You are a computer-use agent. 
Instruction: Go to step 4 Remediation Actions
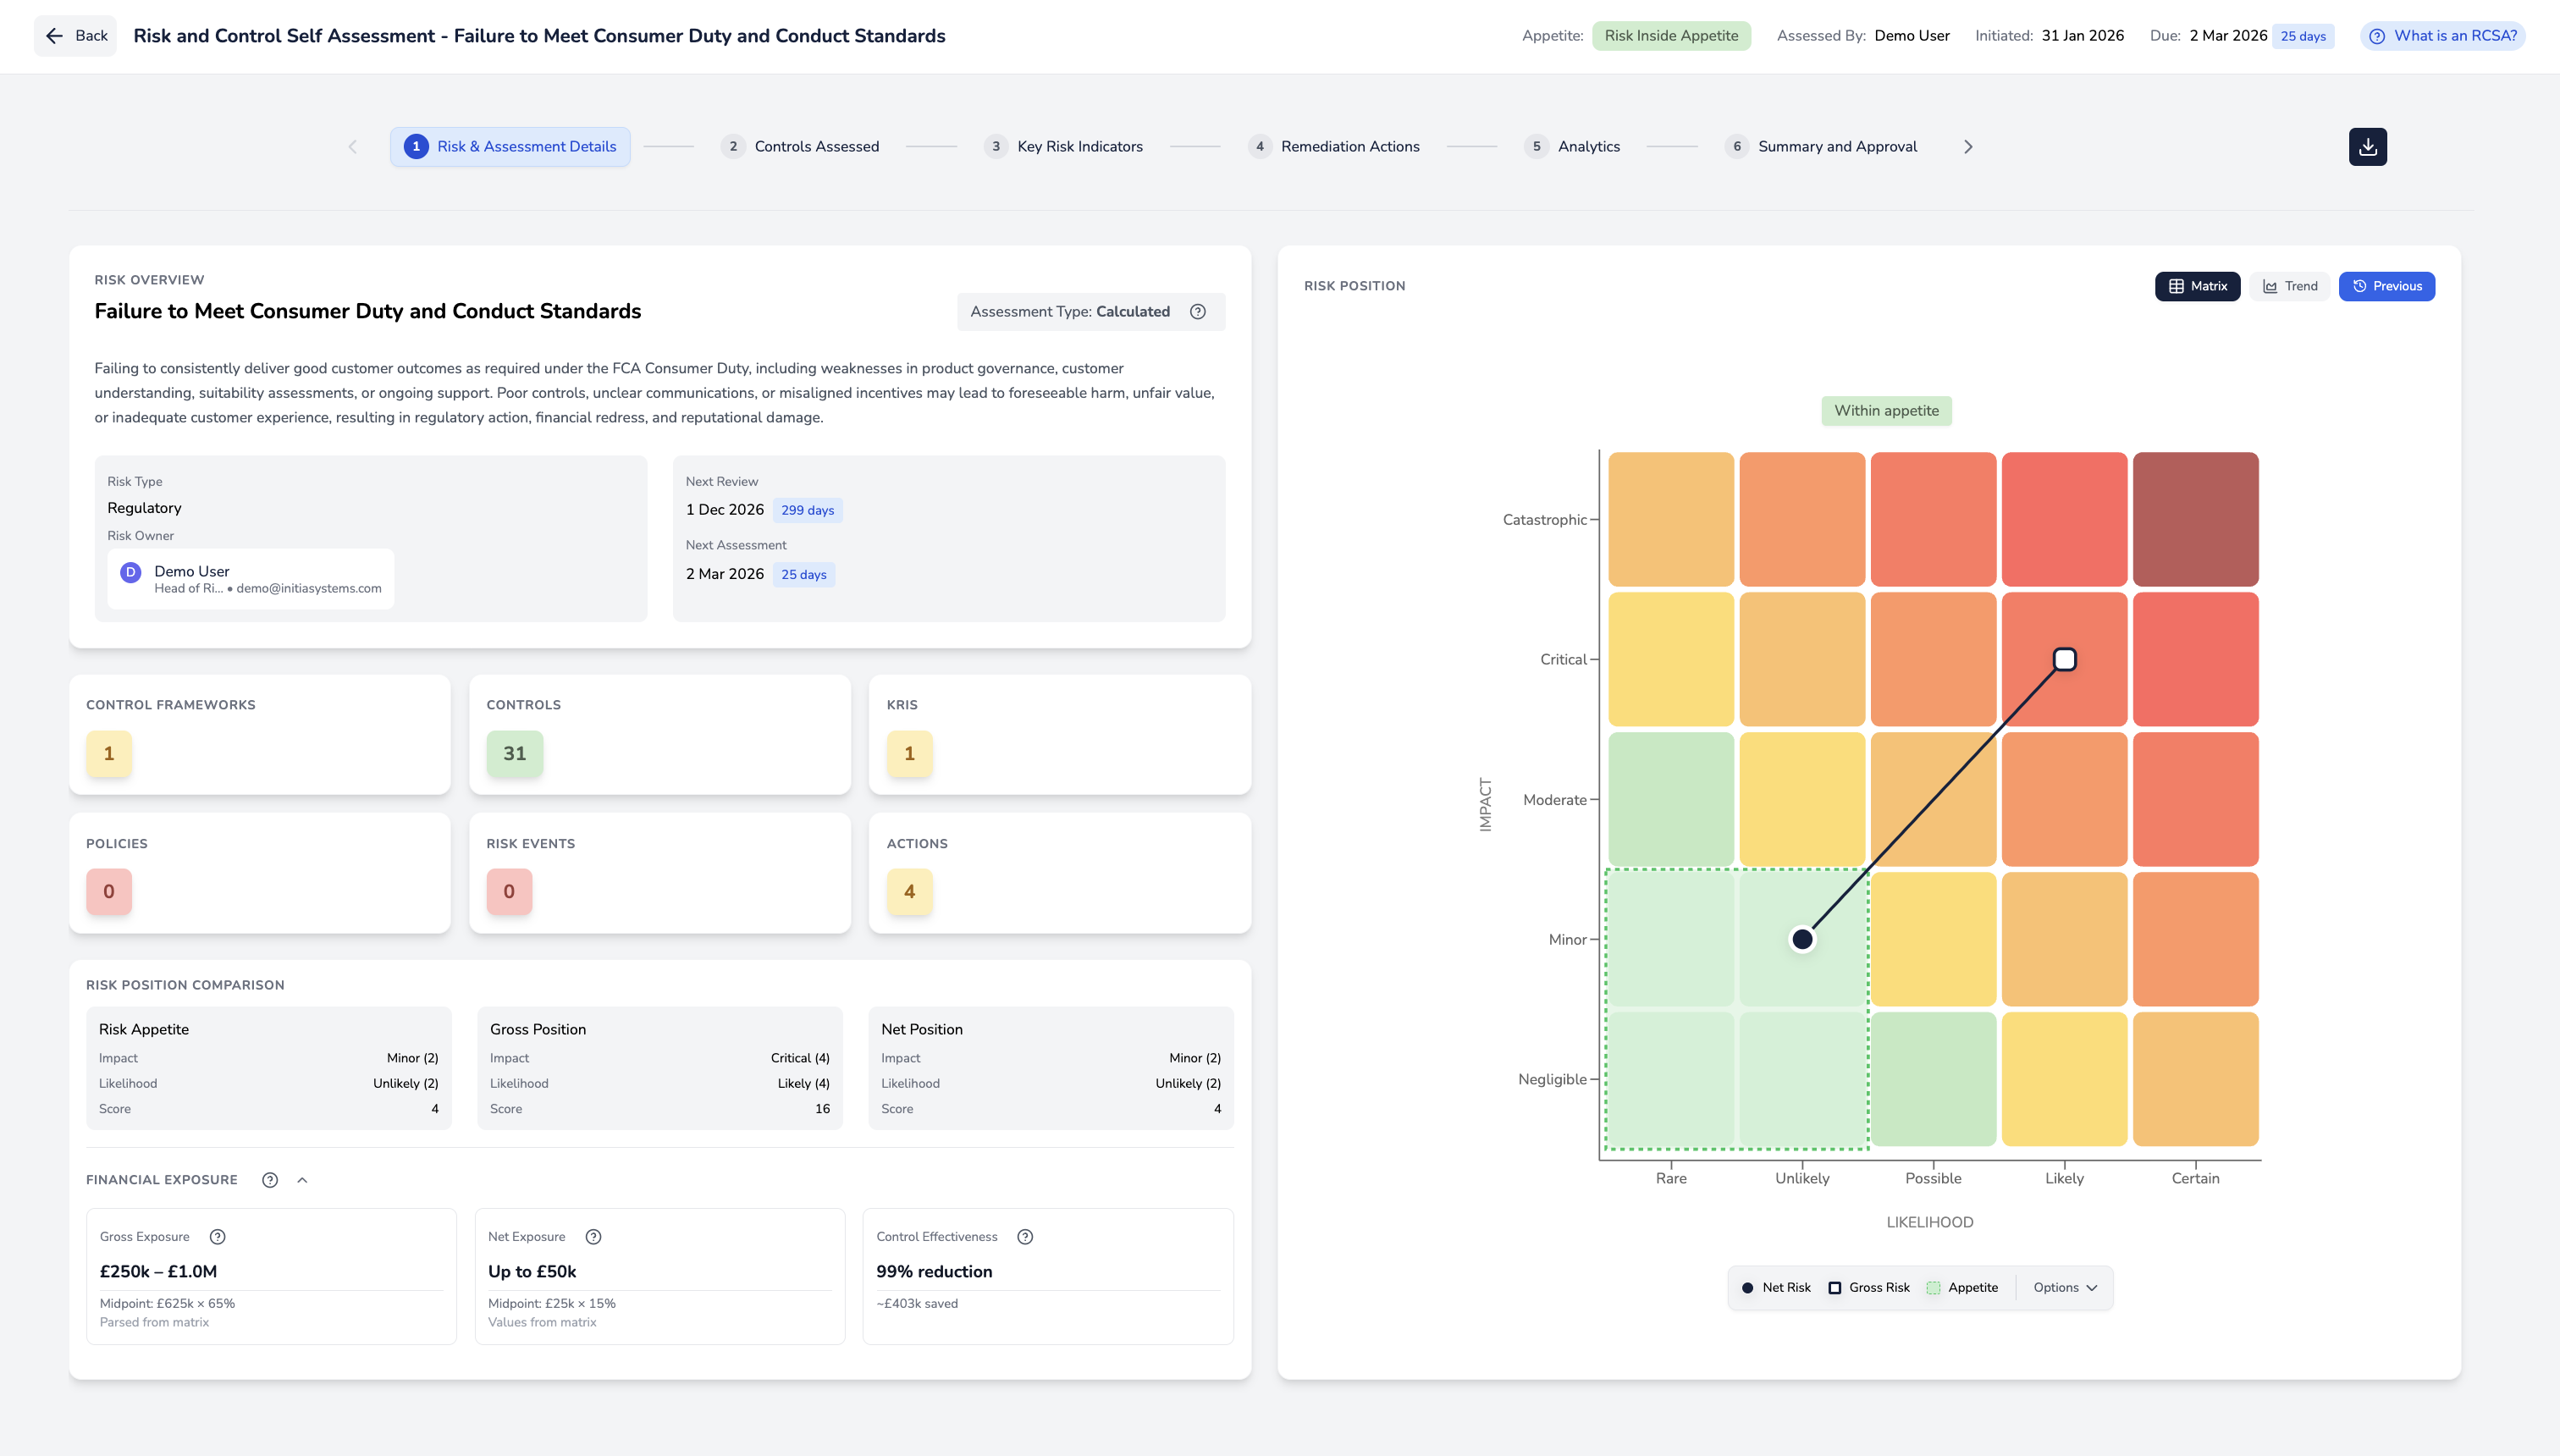[1333, 147]
